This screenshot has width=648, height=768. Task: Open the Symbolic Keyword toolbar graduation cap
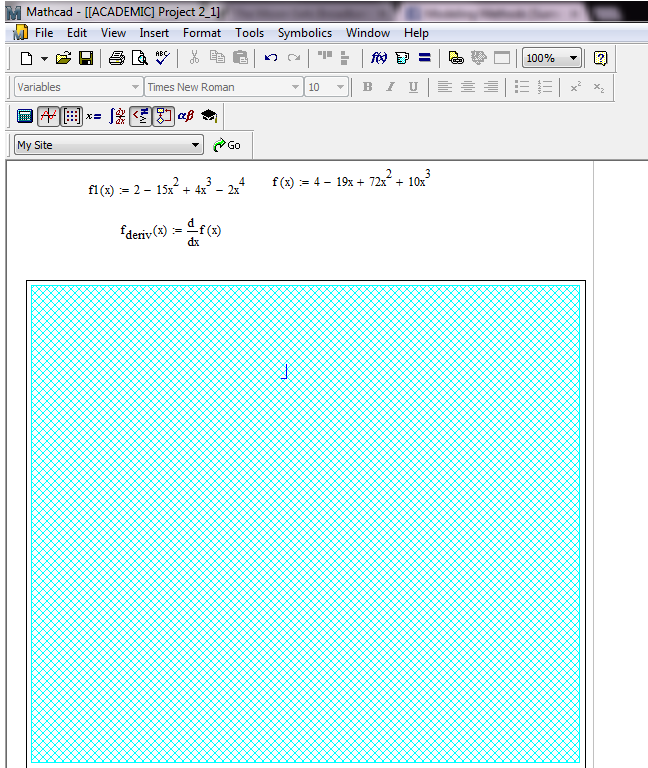click(x=209, y=116)
